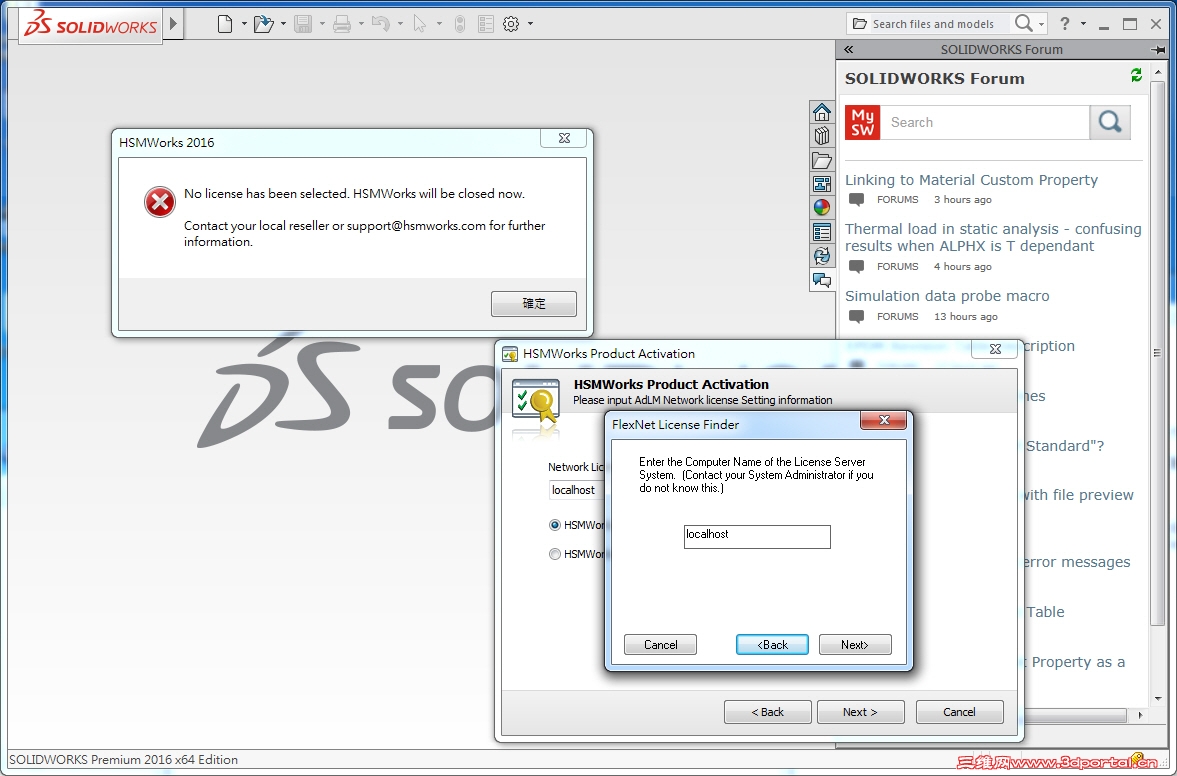Click the Rebuild traffic light icon
This screenshot has width=1177, height=776.
pos(460,24)
